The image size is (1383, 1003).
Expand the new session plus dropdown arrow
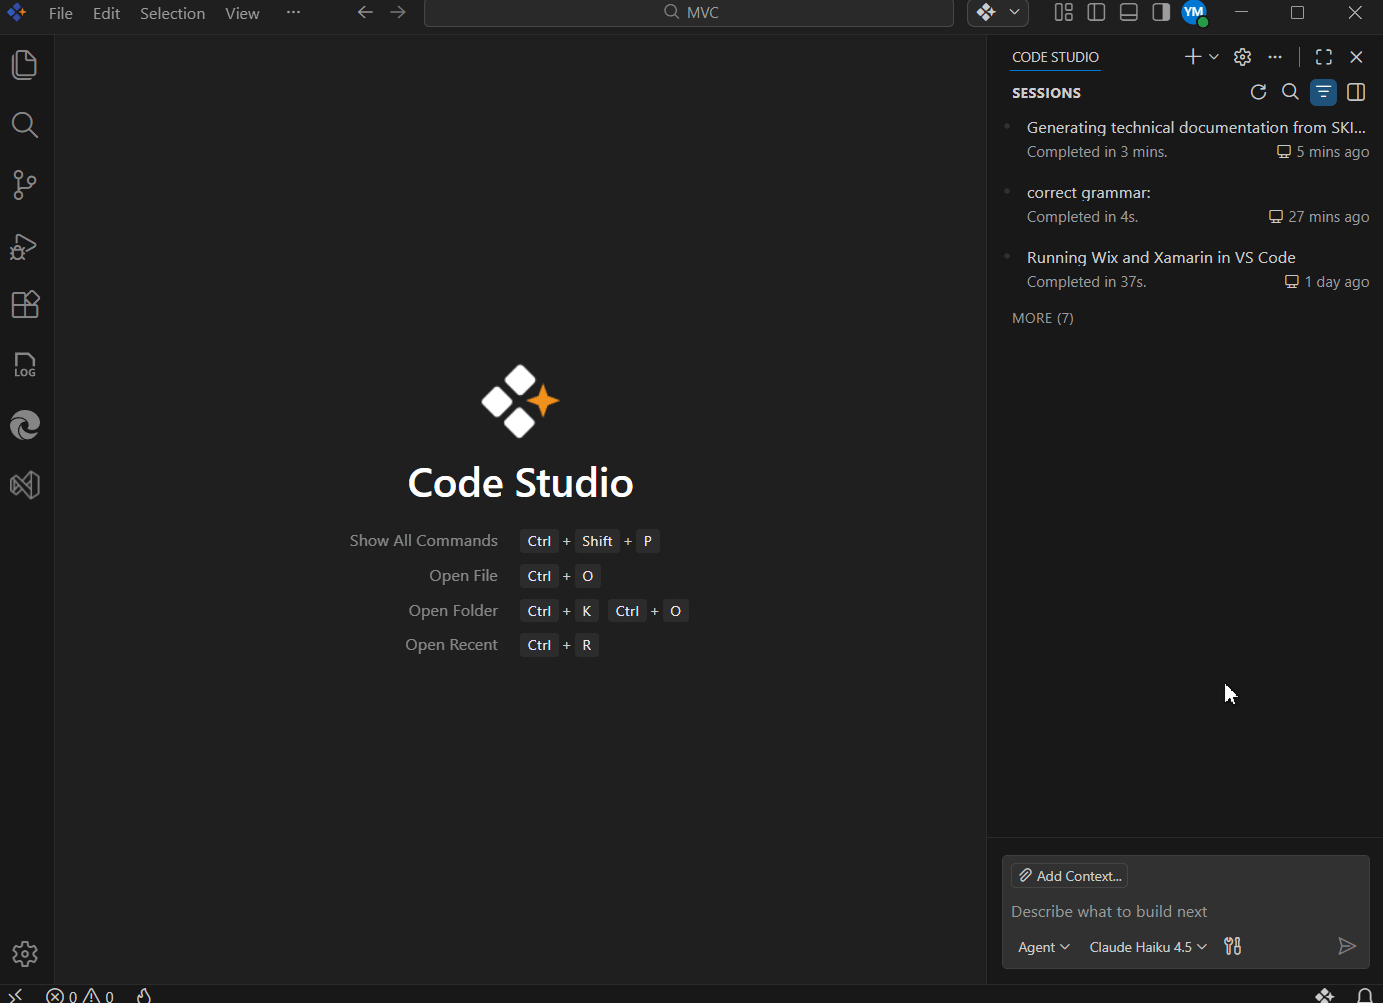click(1214, 57)
